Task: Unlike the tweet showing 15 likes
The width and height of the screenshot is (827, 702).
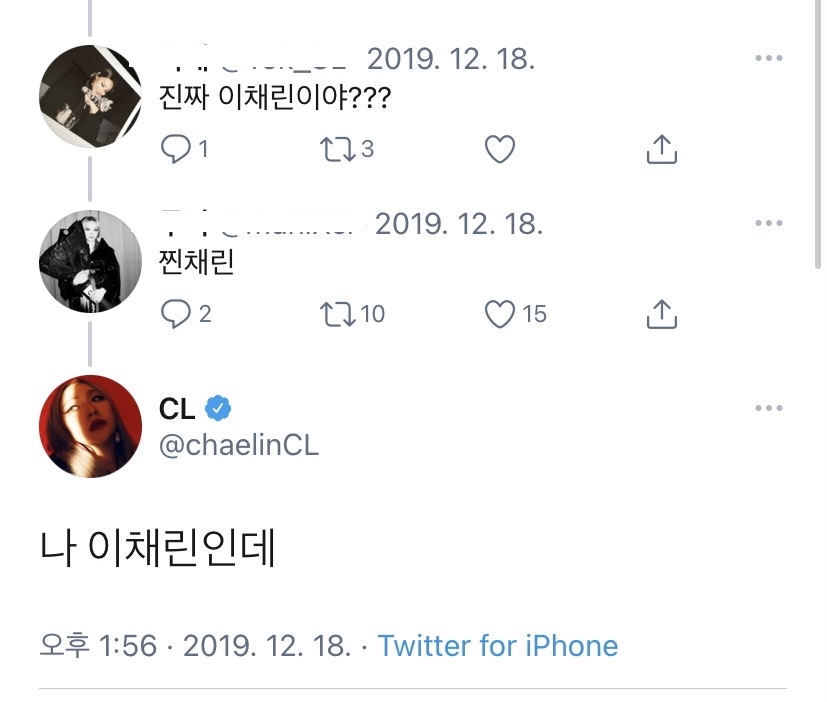Action: tap(501, 313)
